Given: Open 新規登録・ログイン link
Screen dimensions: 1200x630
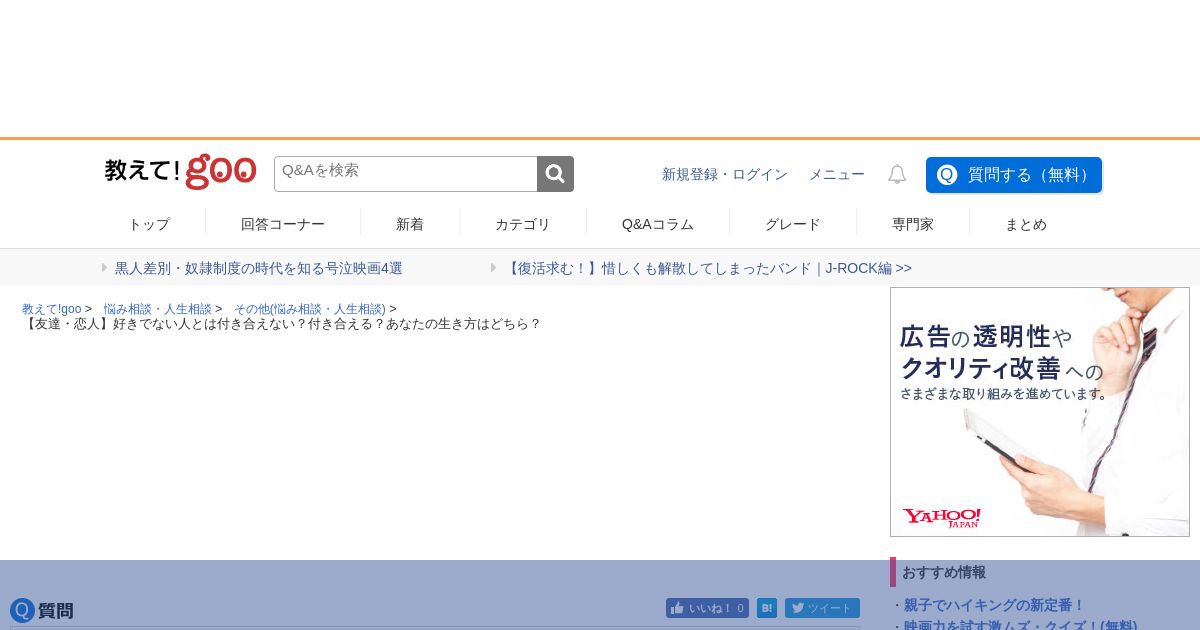Looking at the screenshot, I should pos(725,174).
